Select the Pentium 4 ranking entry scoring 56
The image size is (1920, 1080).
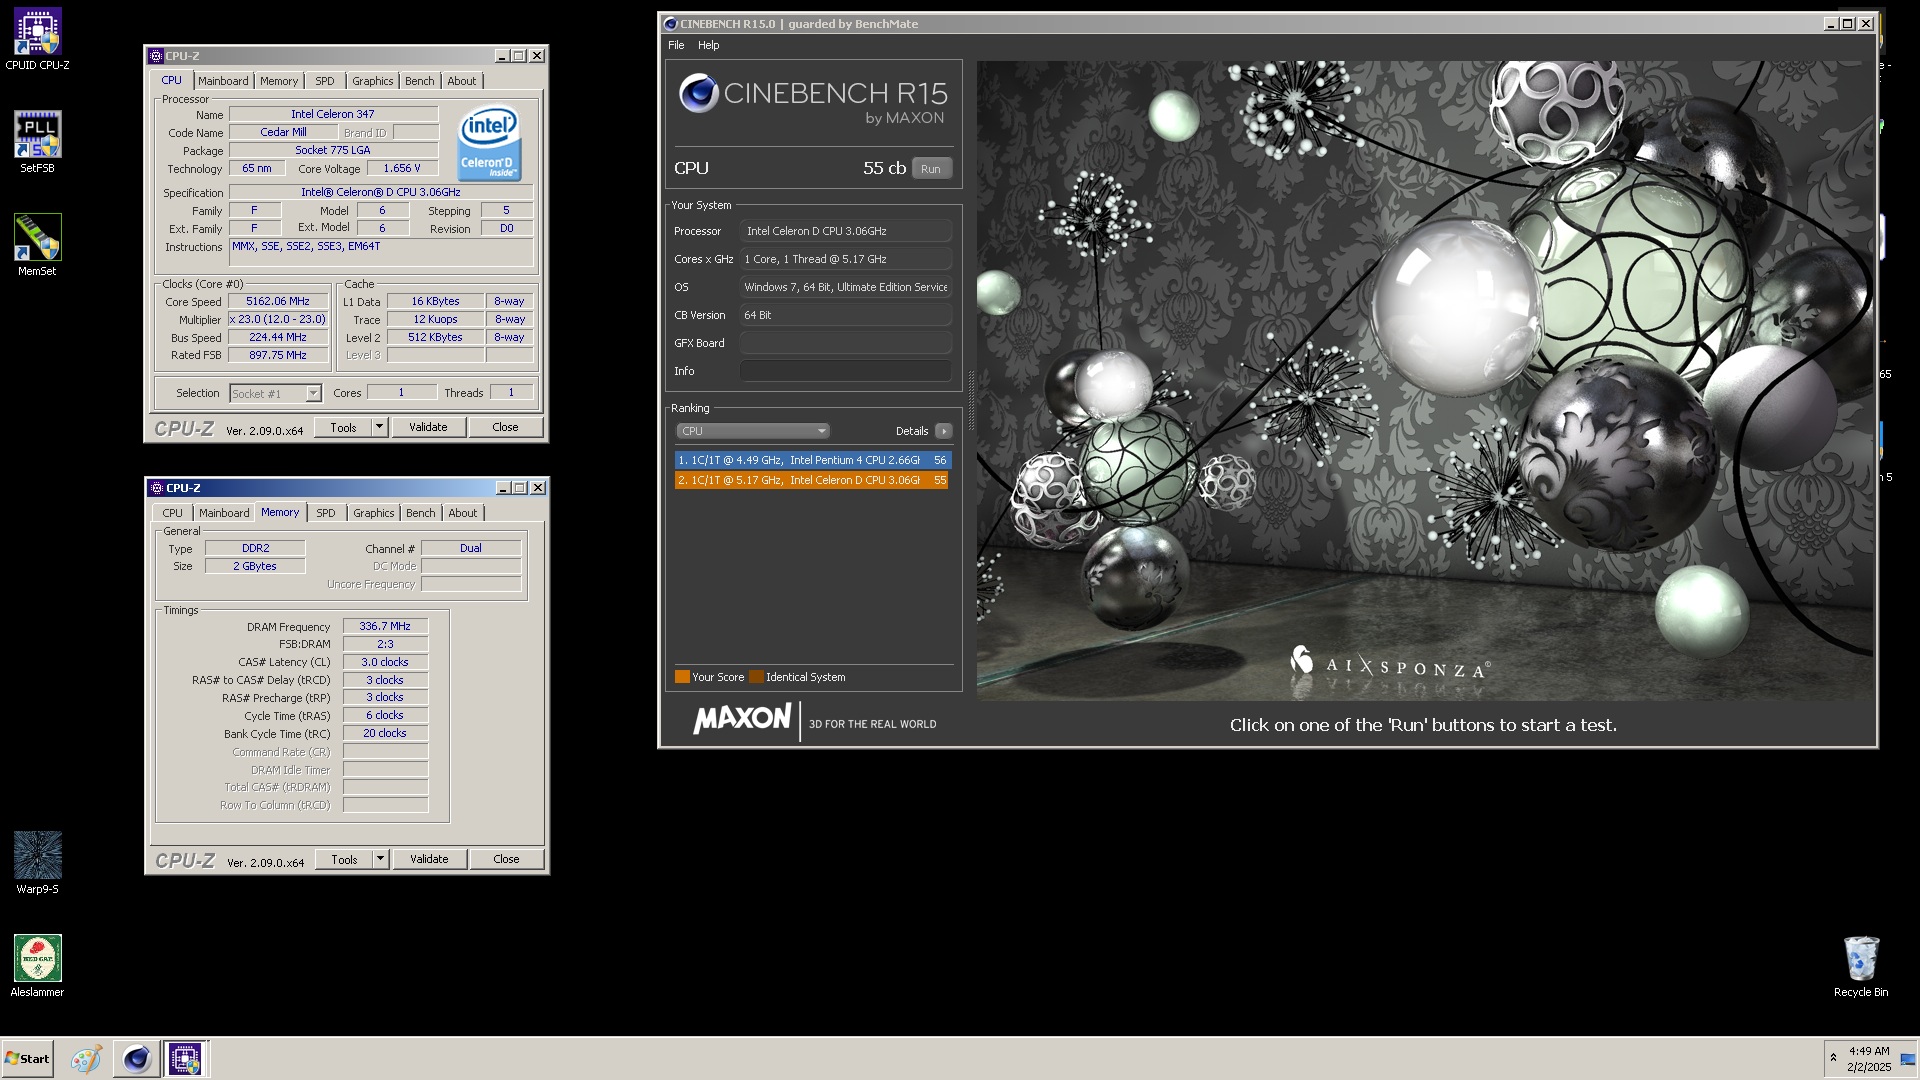click(x=812, y=460)
